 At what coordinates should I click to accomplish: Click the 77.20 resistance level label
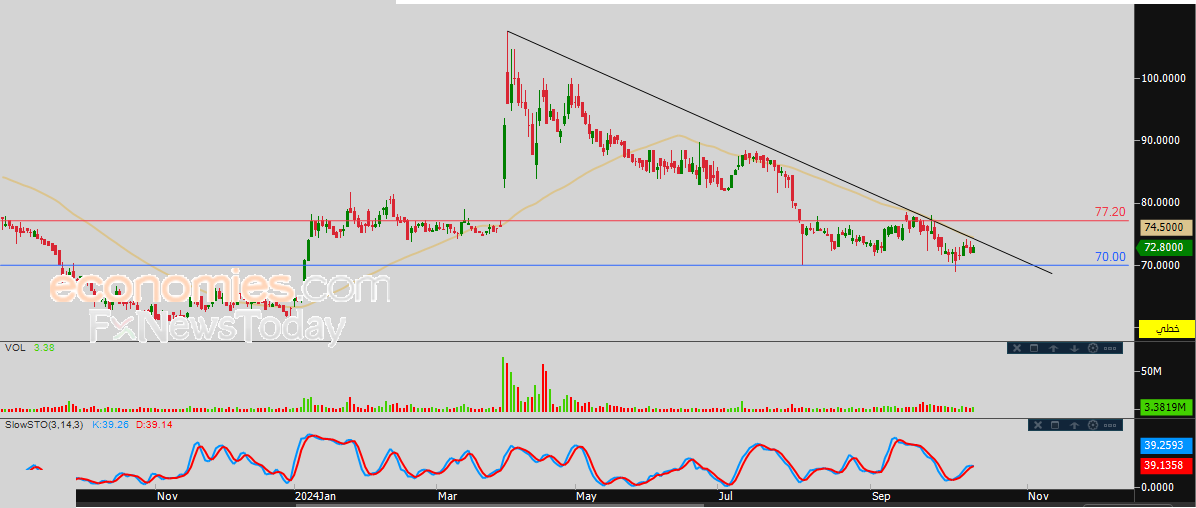point(1110,211)
